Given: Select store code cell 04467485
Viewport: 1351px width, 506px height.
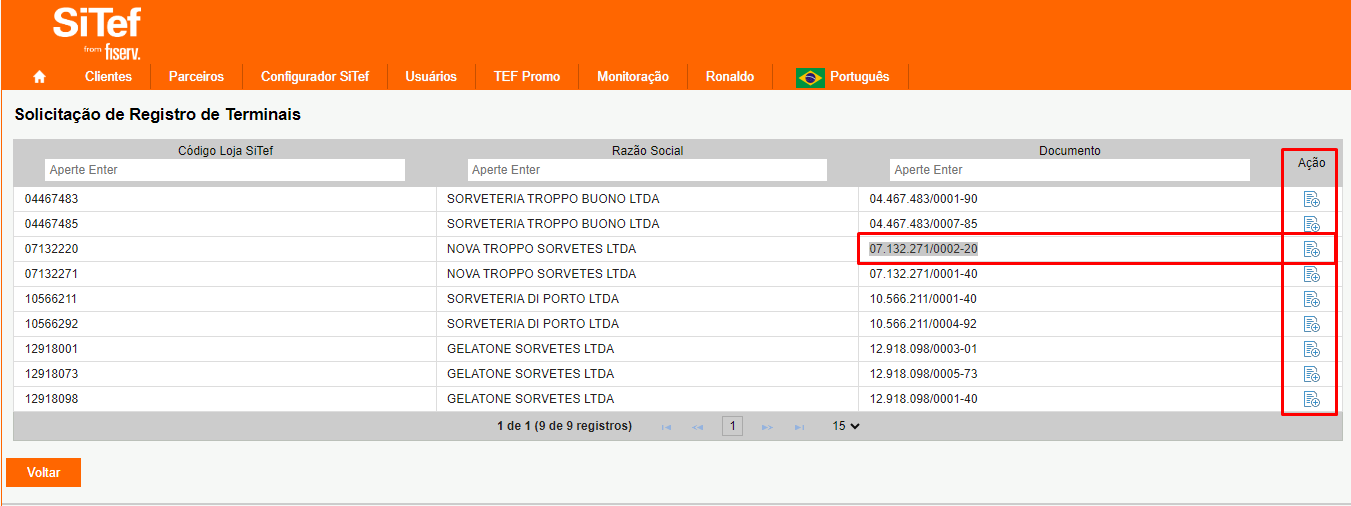Looking at the screenshot, I should [51, 224].
